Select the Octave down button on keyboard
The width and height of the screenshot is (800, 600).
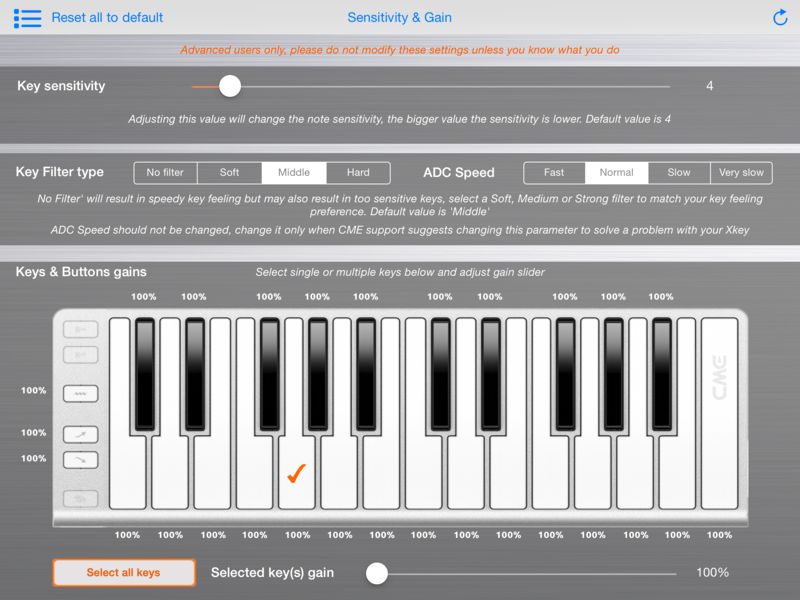(81, 355)
